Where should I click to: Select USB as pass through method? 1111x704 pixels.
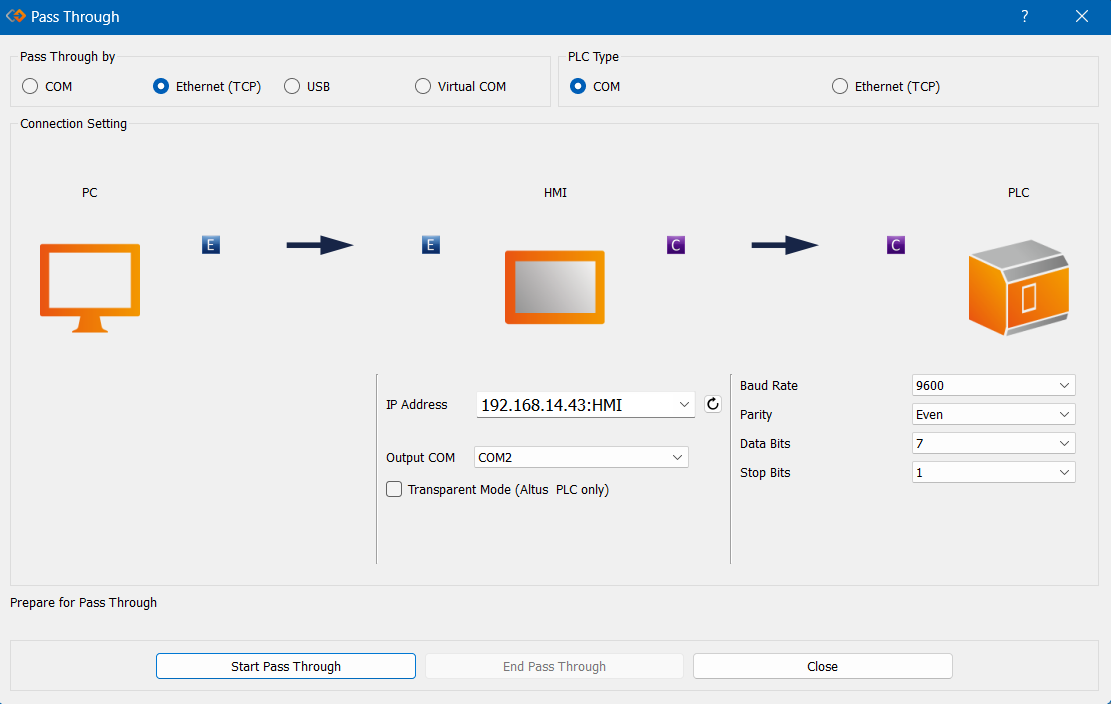pos(292,87)
